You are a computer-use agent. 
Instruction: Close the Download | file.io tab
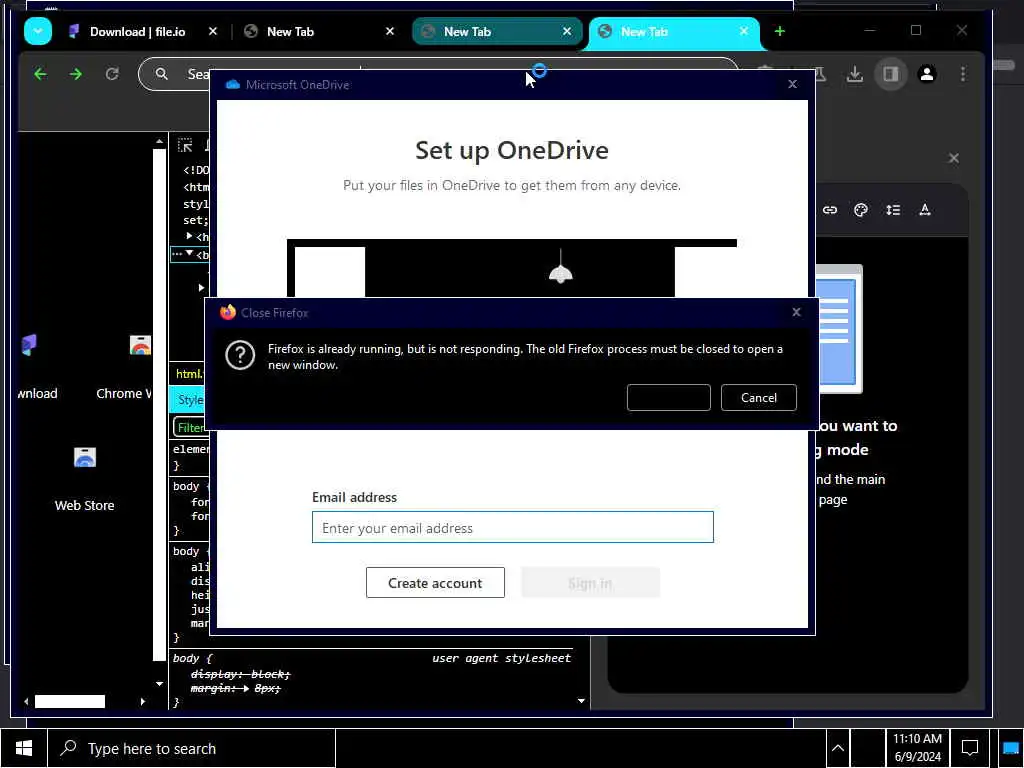pos(213,31)
